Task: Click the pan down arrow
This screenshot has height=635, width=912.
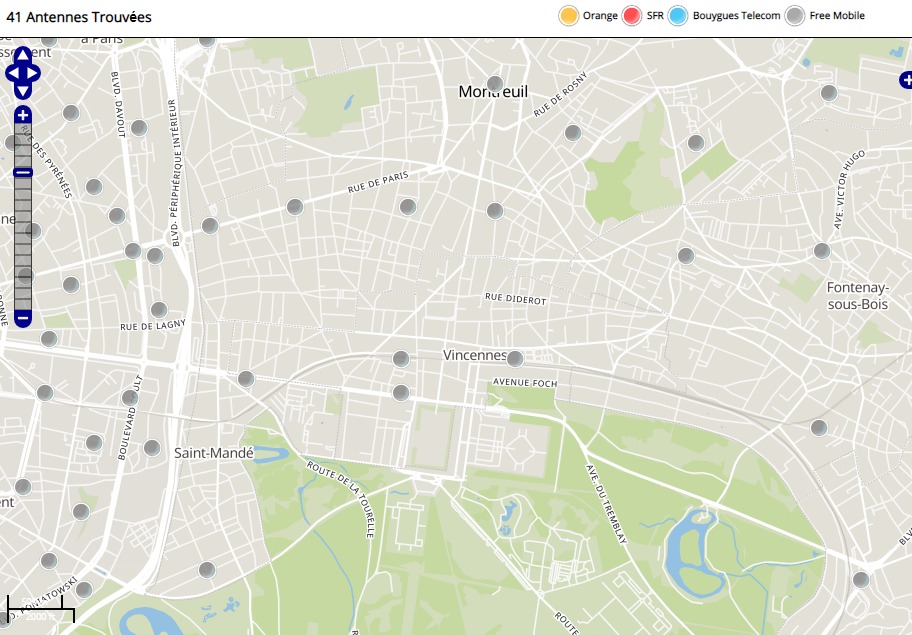Action: click(x=23, y=91)
